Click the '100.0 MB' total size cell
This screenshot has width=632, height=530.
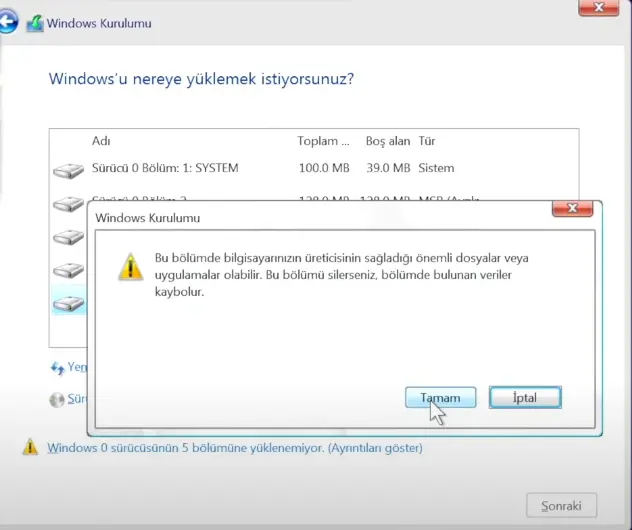(324, 168)
